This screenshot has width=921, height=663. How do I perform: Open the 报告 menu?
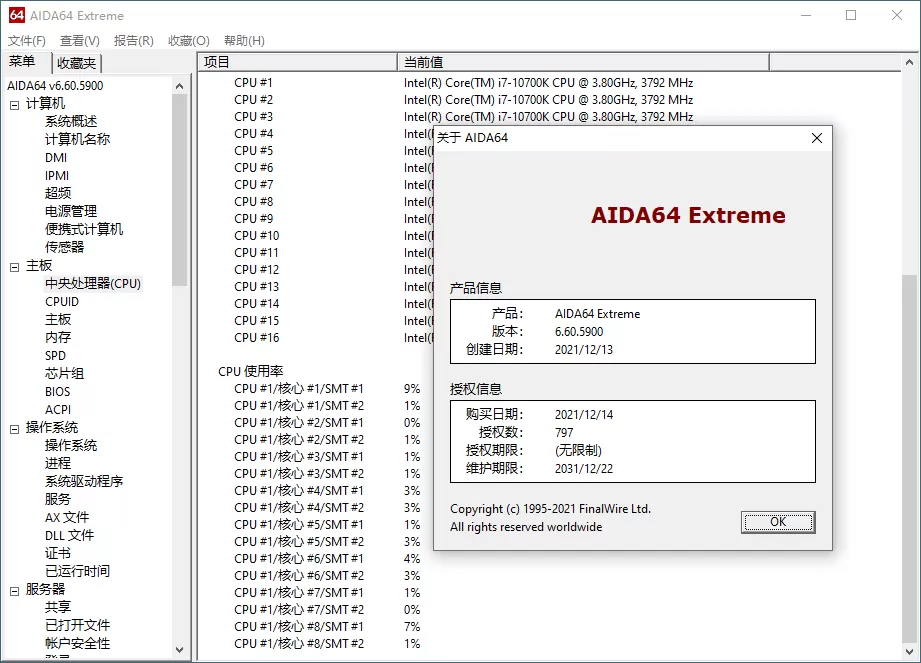click(x=131, y=40)
